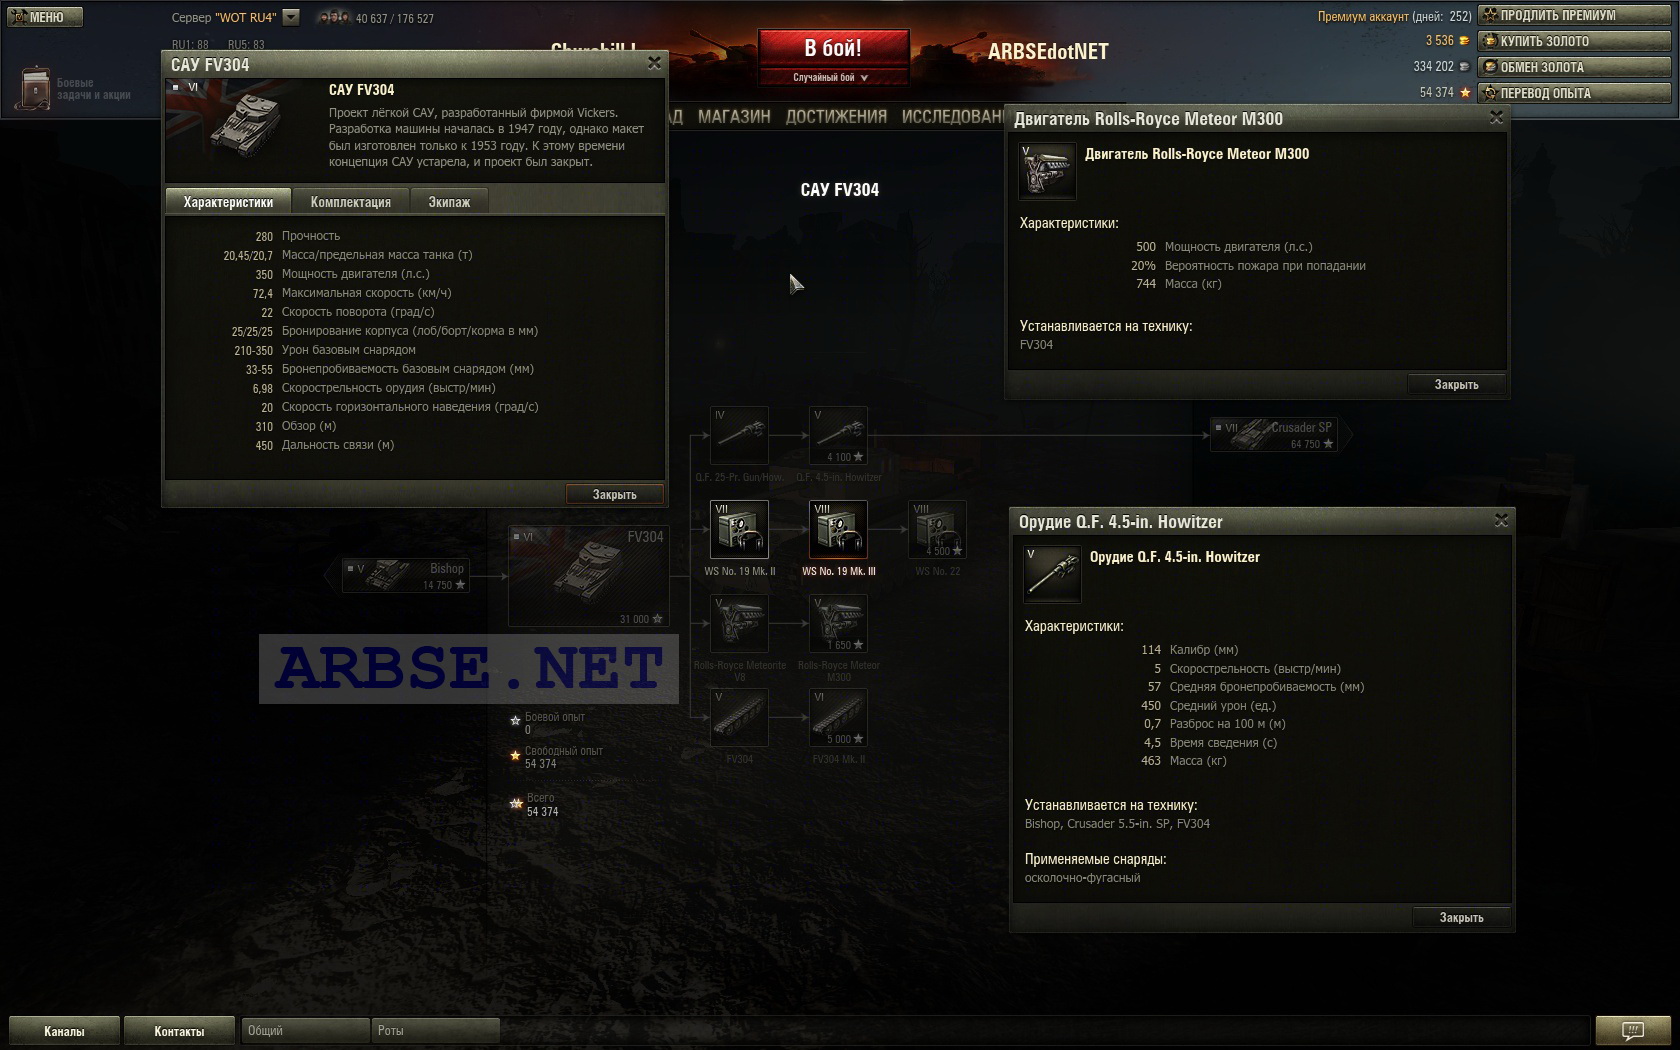Click the players online counter 40 637 / 176 527
The width and height of the screenshot is (1680, 1050).
(394, 18)
